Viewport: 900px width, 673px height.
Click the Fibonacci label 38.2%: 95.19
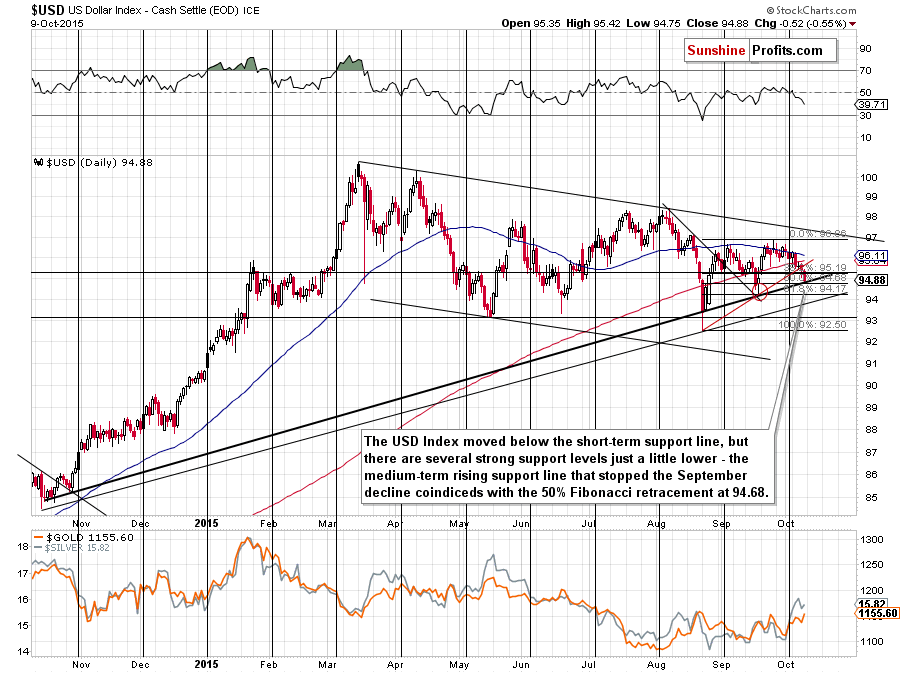(815, 267)
